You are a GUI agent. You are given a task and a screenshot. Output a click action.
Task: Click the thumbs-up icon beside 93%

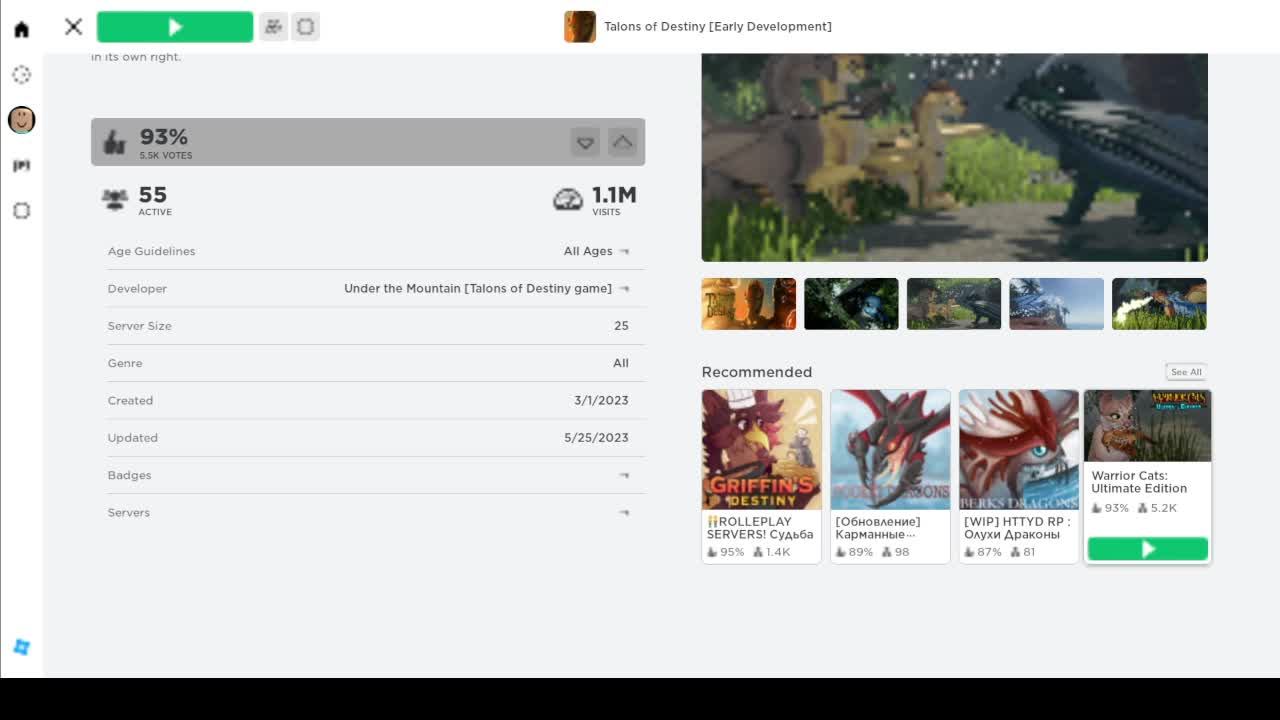click(115, 142)
